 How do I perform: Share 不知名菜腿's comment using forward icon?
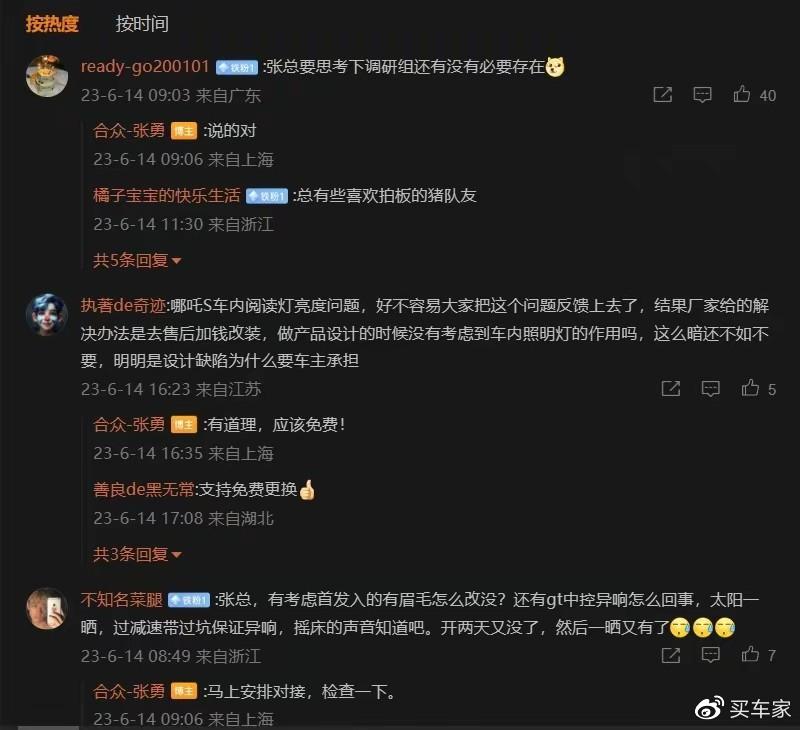pyautogui.click(x=670, y=655)
